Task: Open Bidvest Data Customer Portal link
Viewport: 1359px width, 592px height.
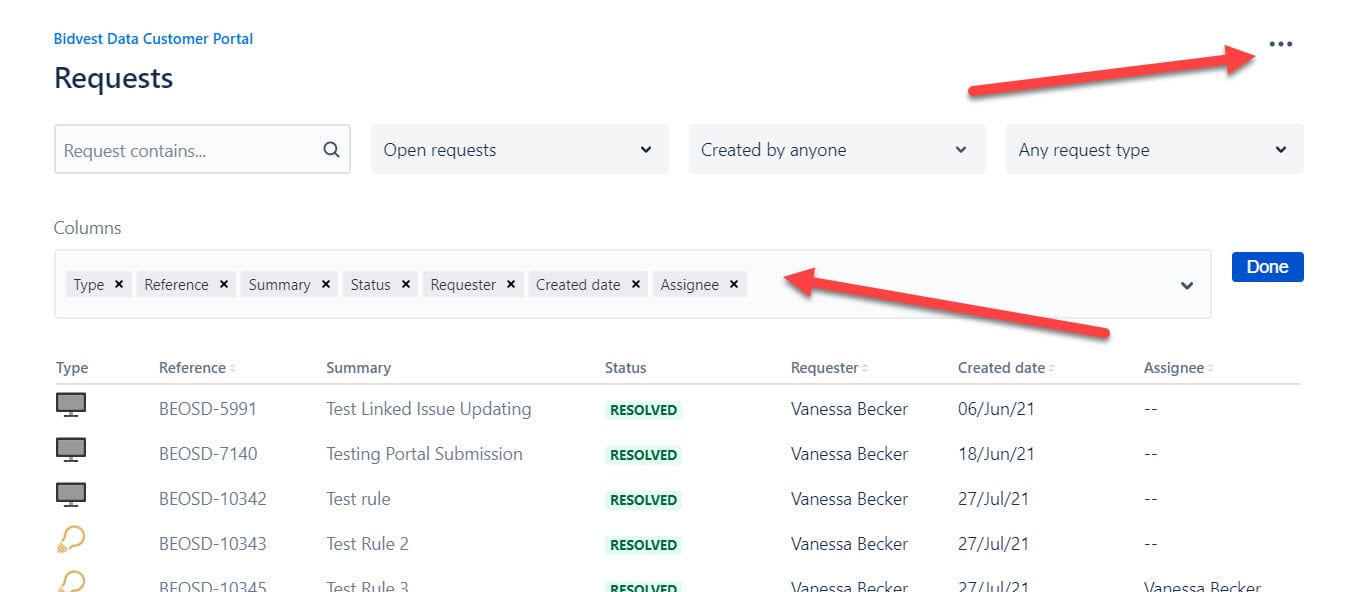Action: 153,39
